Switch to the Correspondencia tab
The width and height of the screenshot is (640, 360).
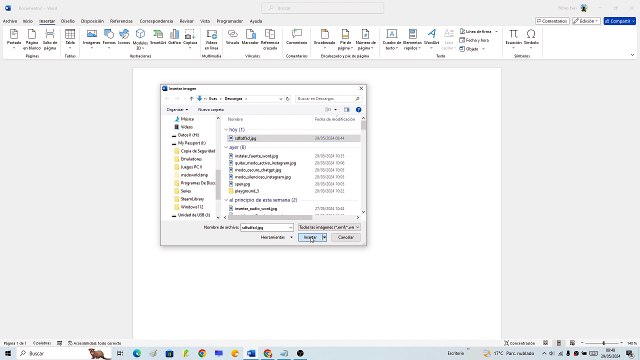coord(156,21)
